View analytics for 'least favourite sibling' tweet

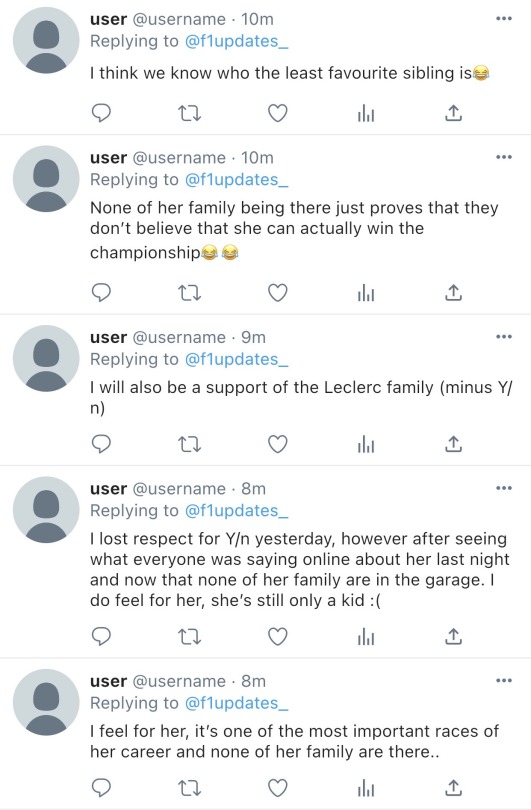(366, 113)
